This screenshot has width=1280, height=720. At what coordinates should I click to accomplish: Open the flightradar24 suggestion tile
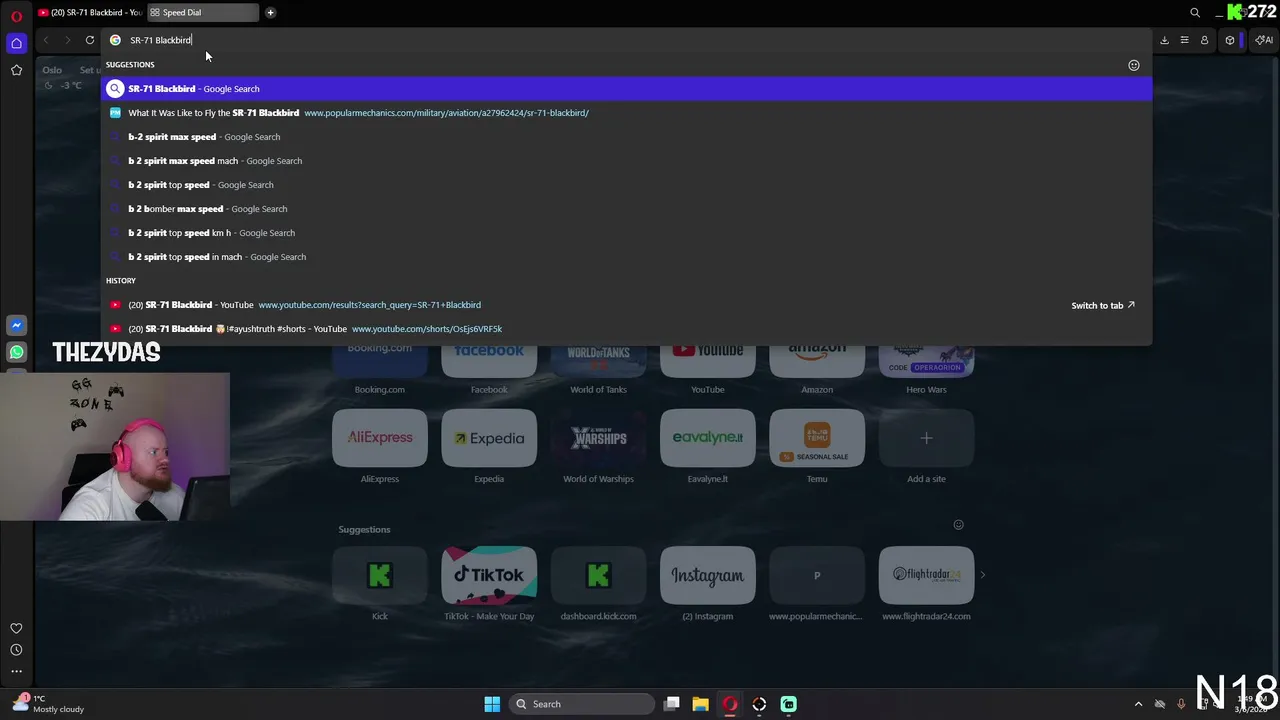pos(926,575)
